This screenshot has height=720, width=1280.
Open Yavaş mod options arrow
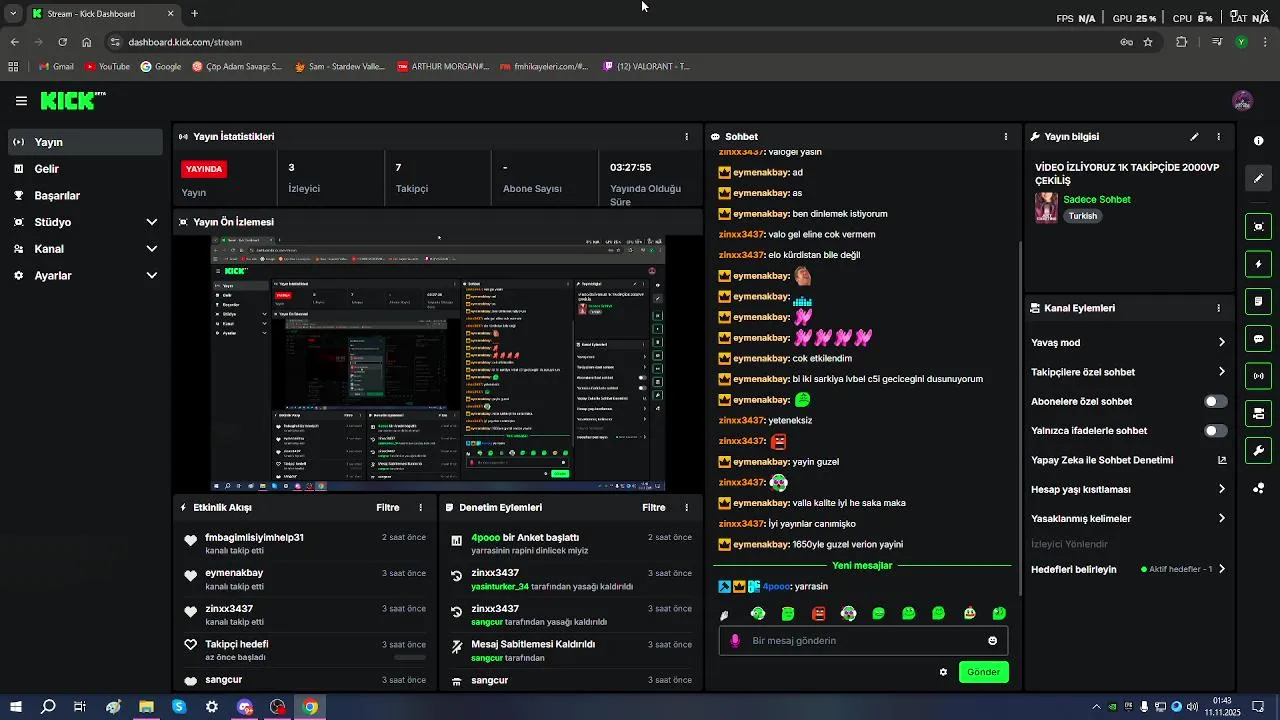(1221, 343)
